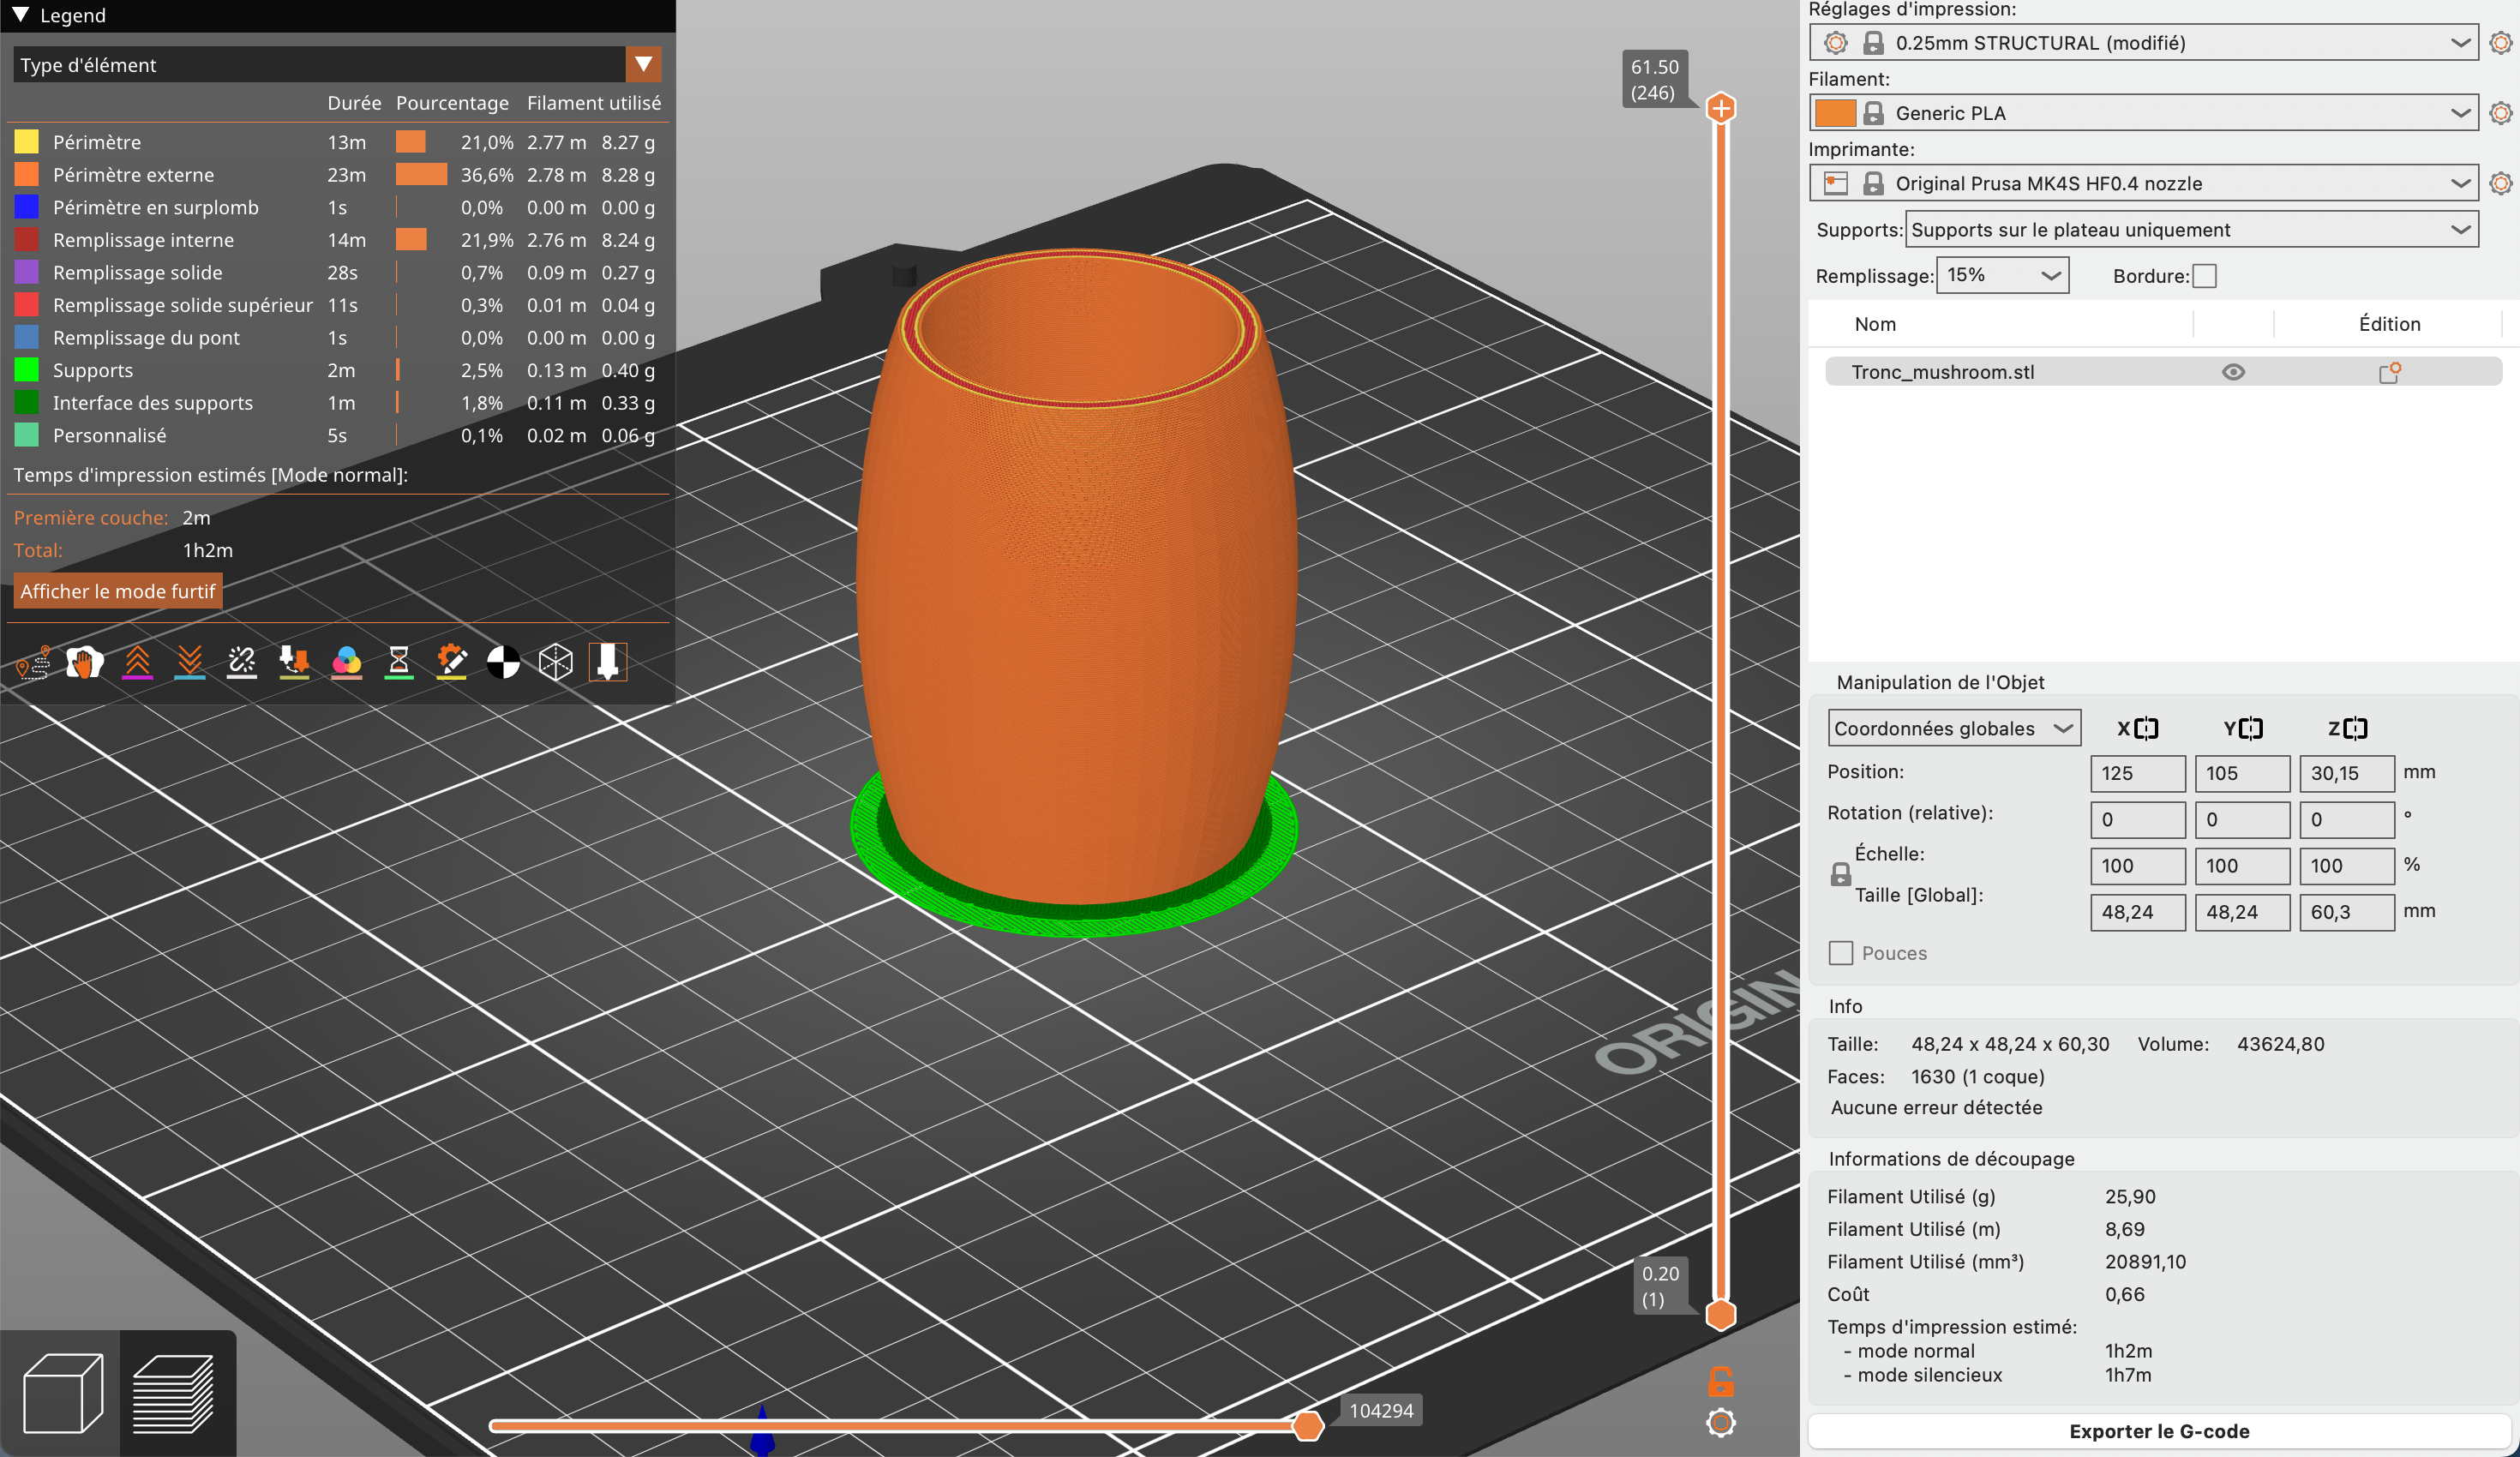Toggle shells cube icon
Image resolution: width=2520 pixels, height=1457 pixels.
coord(556,662)
